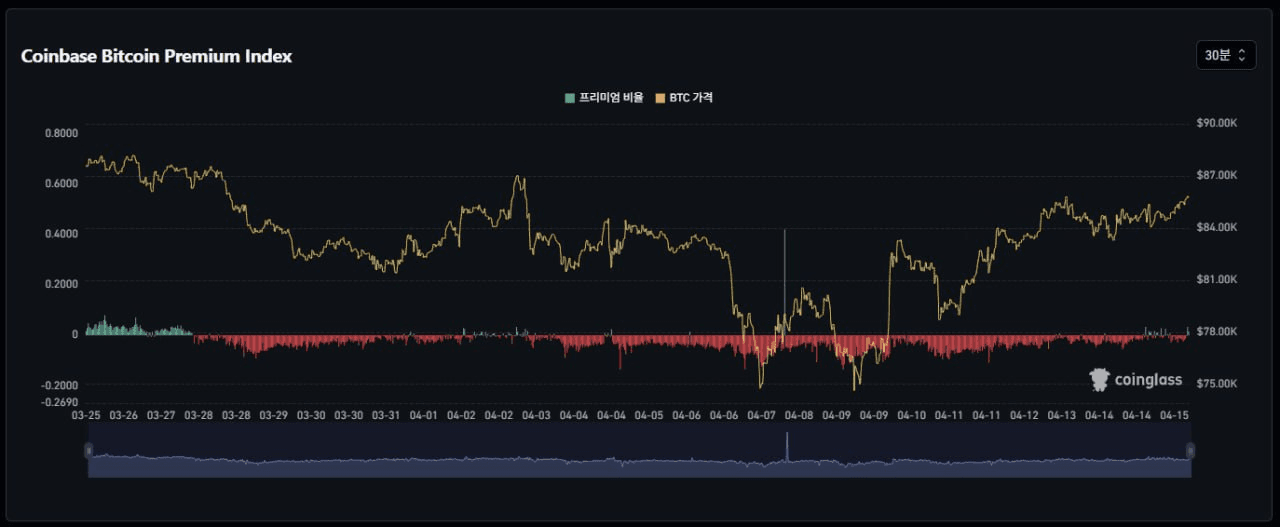Viewport: 1280px width, 527px height.
Task: Click the 0.4000 premium axis label
Action: (62, 233)
